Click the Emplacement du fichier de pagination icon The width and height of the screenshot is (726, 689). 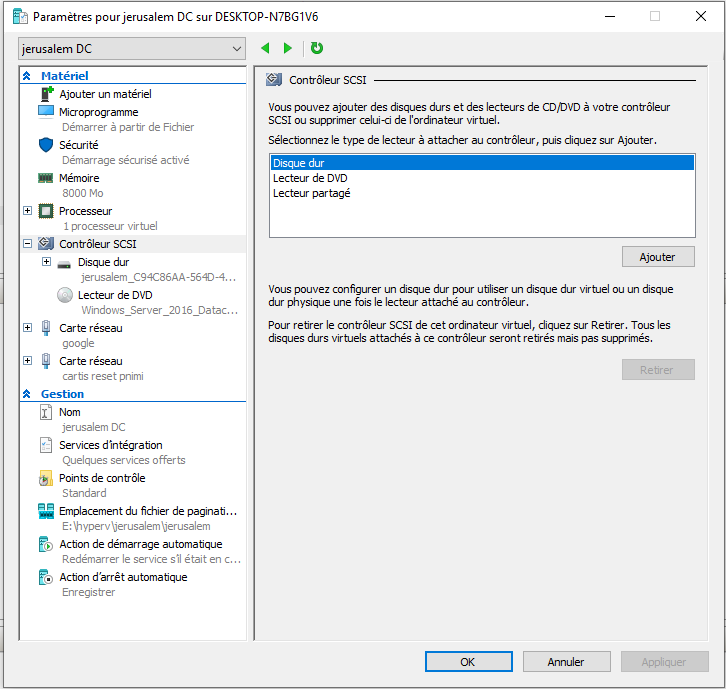coord(46,511)
